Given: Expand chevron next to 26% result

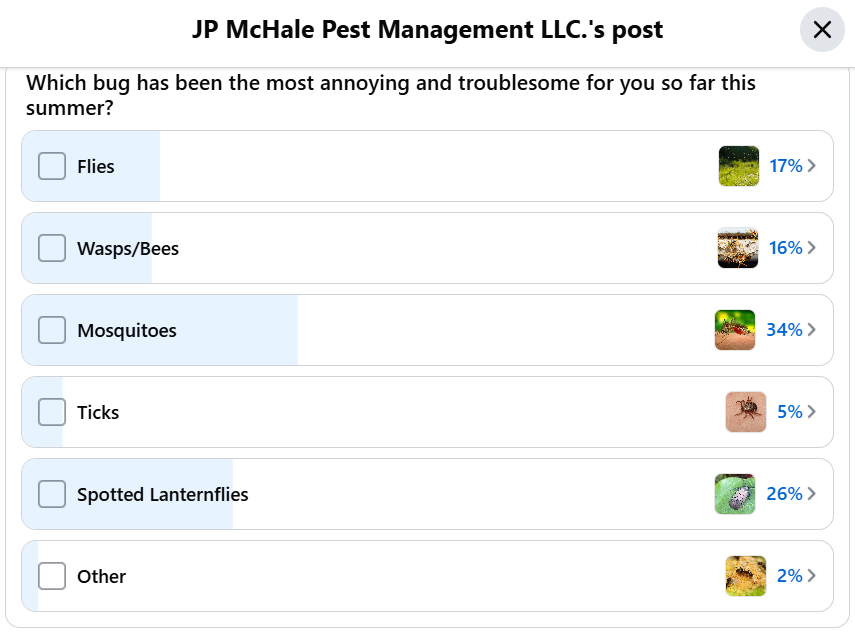Looking at the screenshot, I should click(x=812, y=494).
